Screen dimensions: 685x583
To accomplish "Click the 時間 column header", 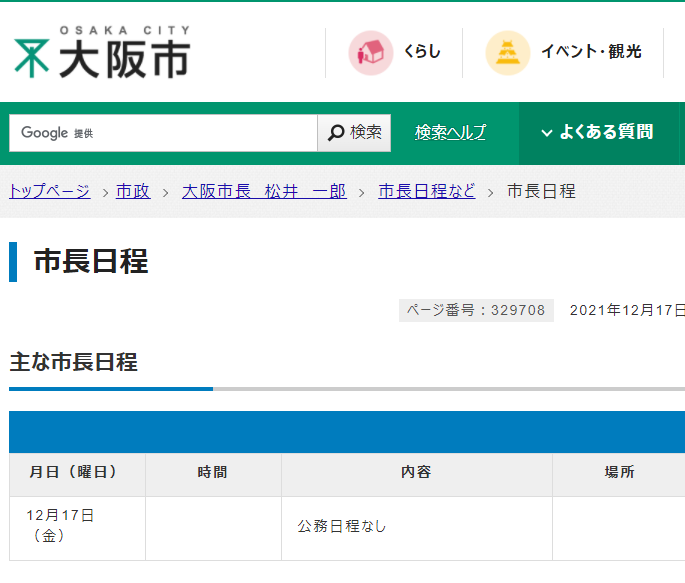I will point(213,473).
